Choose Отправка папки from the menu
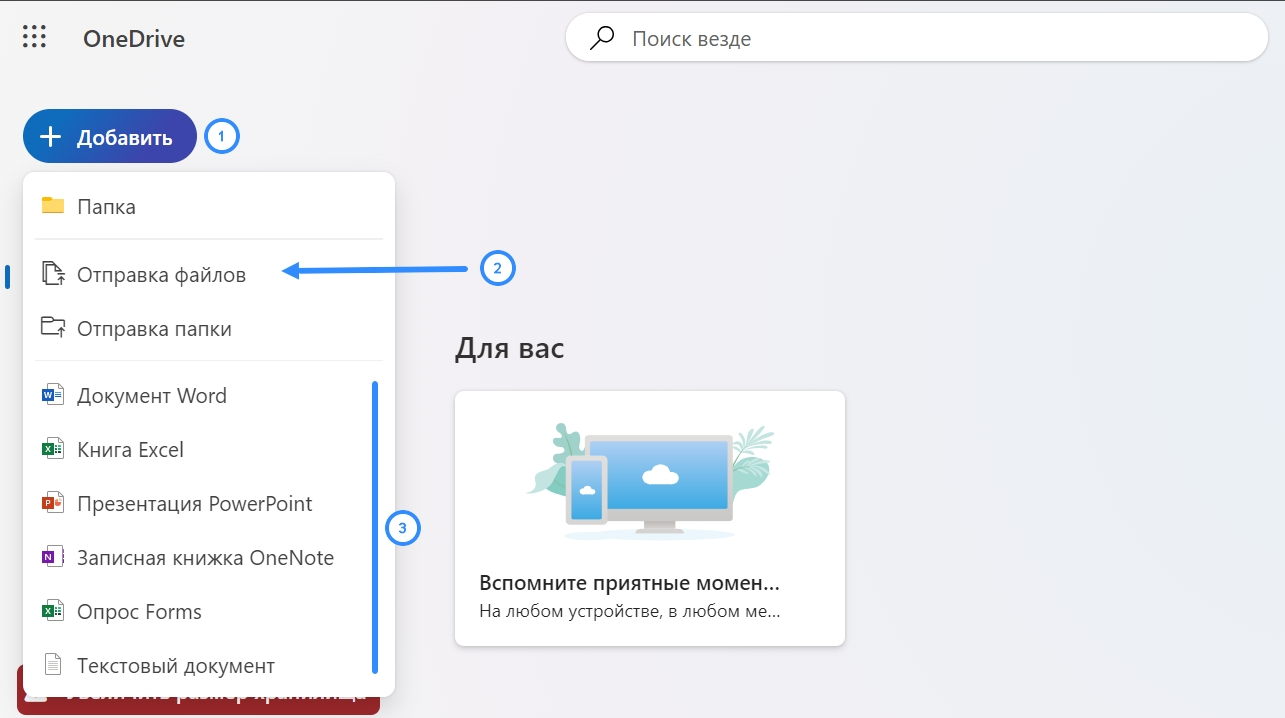The image size is (1285, 718). pos(209,328)
